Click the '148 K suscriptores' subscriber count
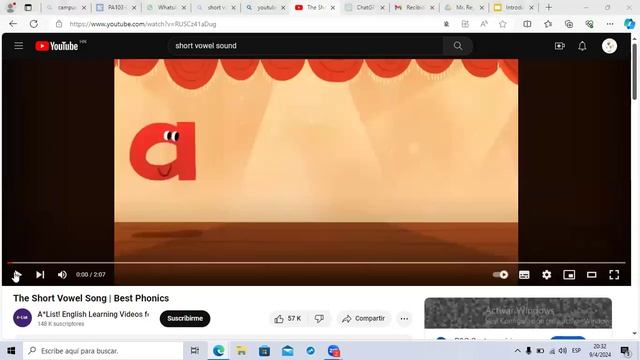 [x=61, y=324]
